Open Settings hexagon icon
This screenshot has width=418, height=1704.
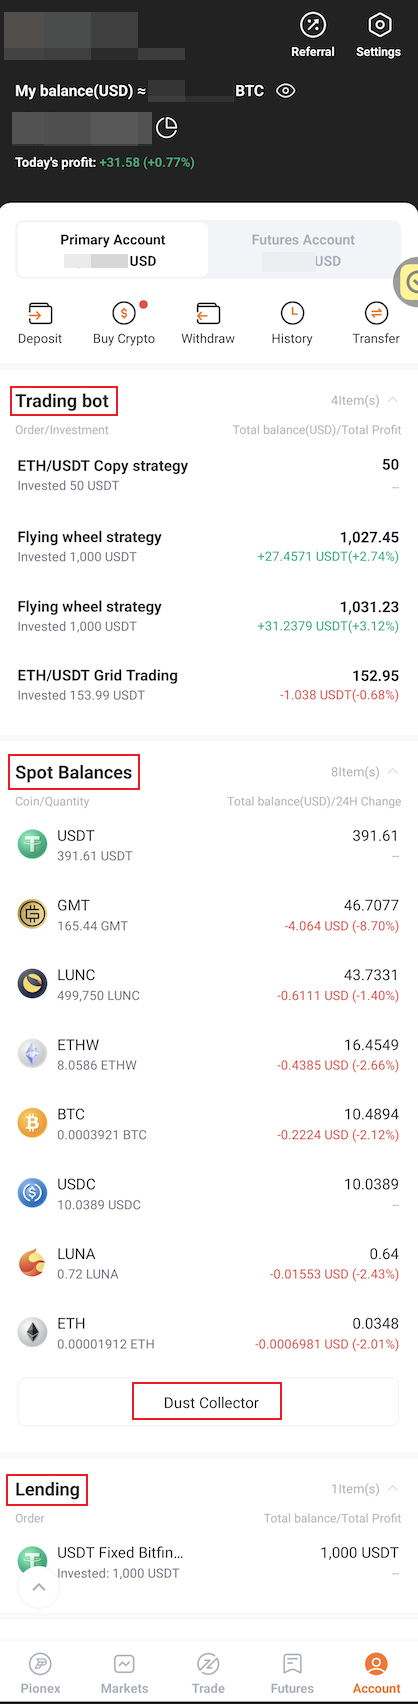379,26
